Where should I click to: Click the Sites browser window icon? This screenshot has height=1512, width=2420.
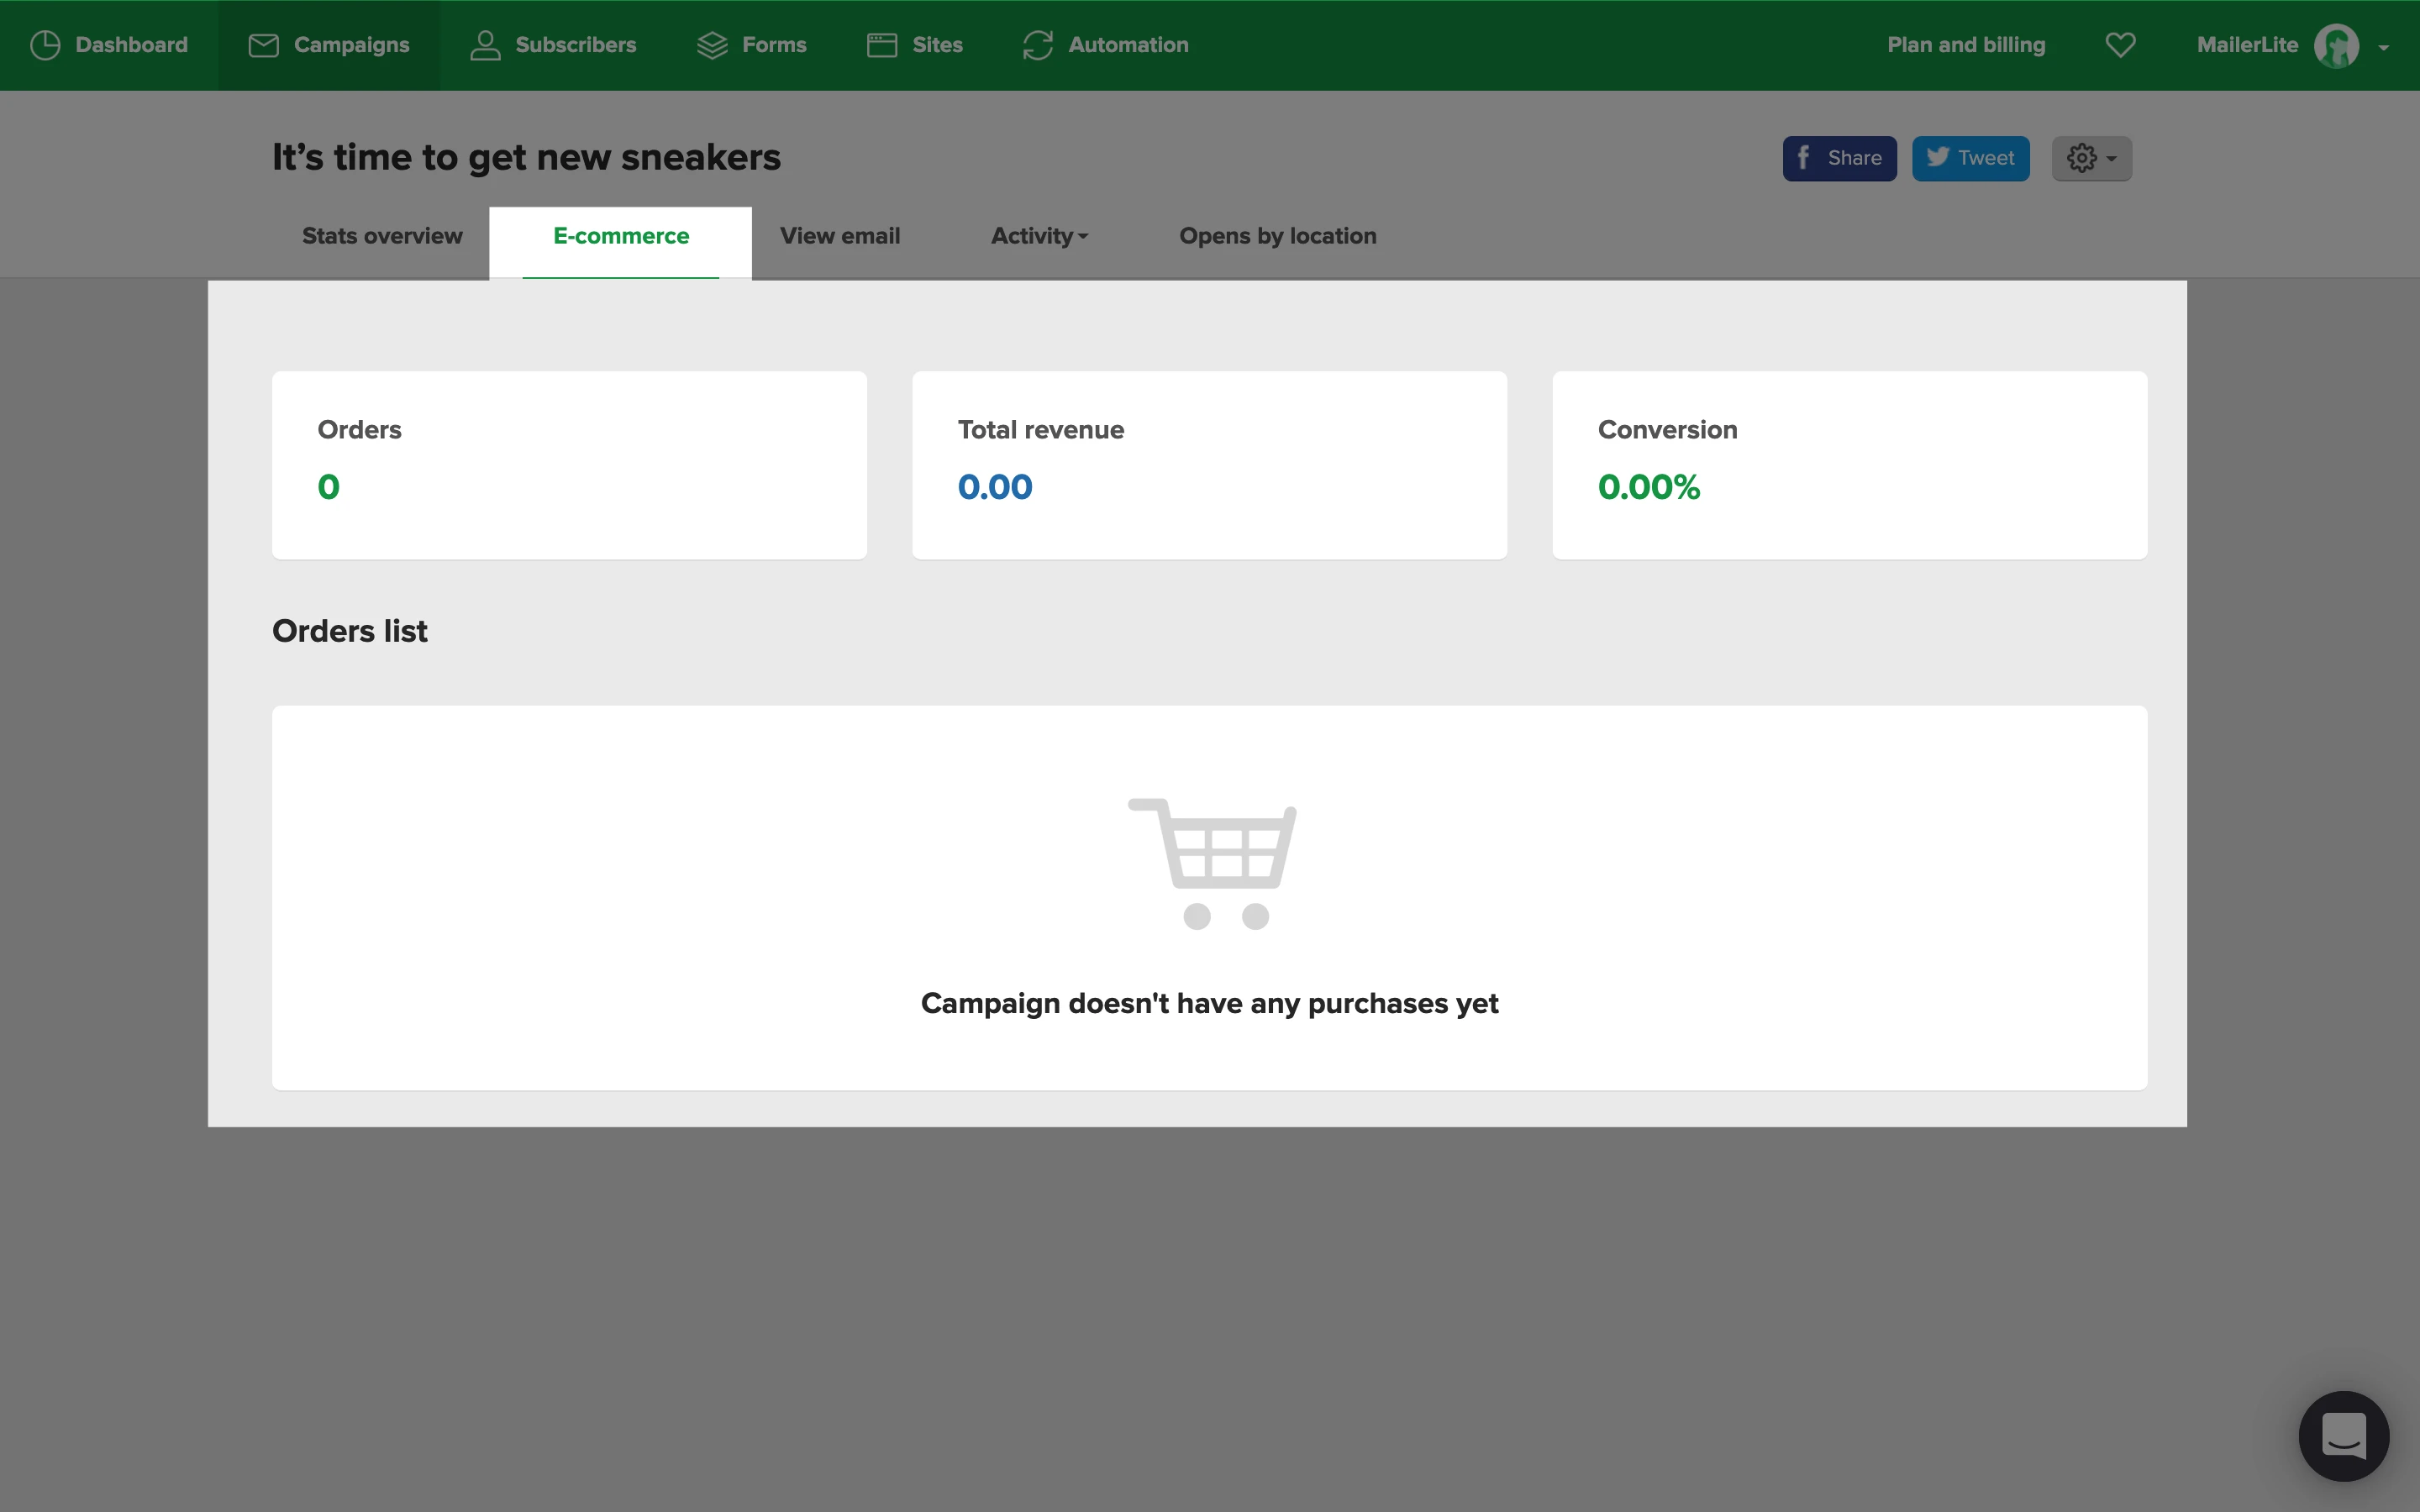881,45
